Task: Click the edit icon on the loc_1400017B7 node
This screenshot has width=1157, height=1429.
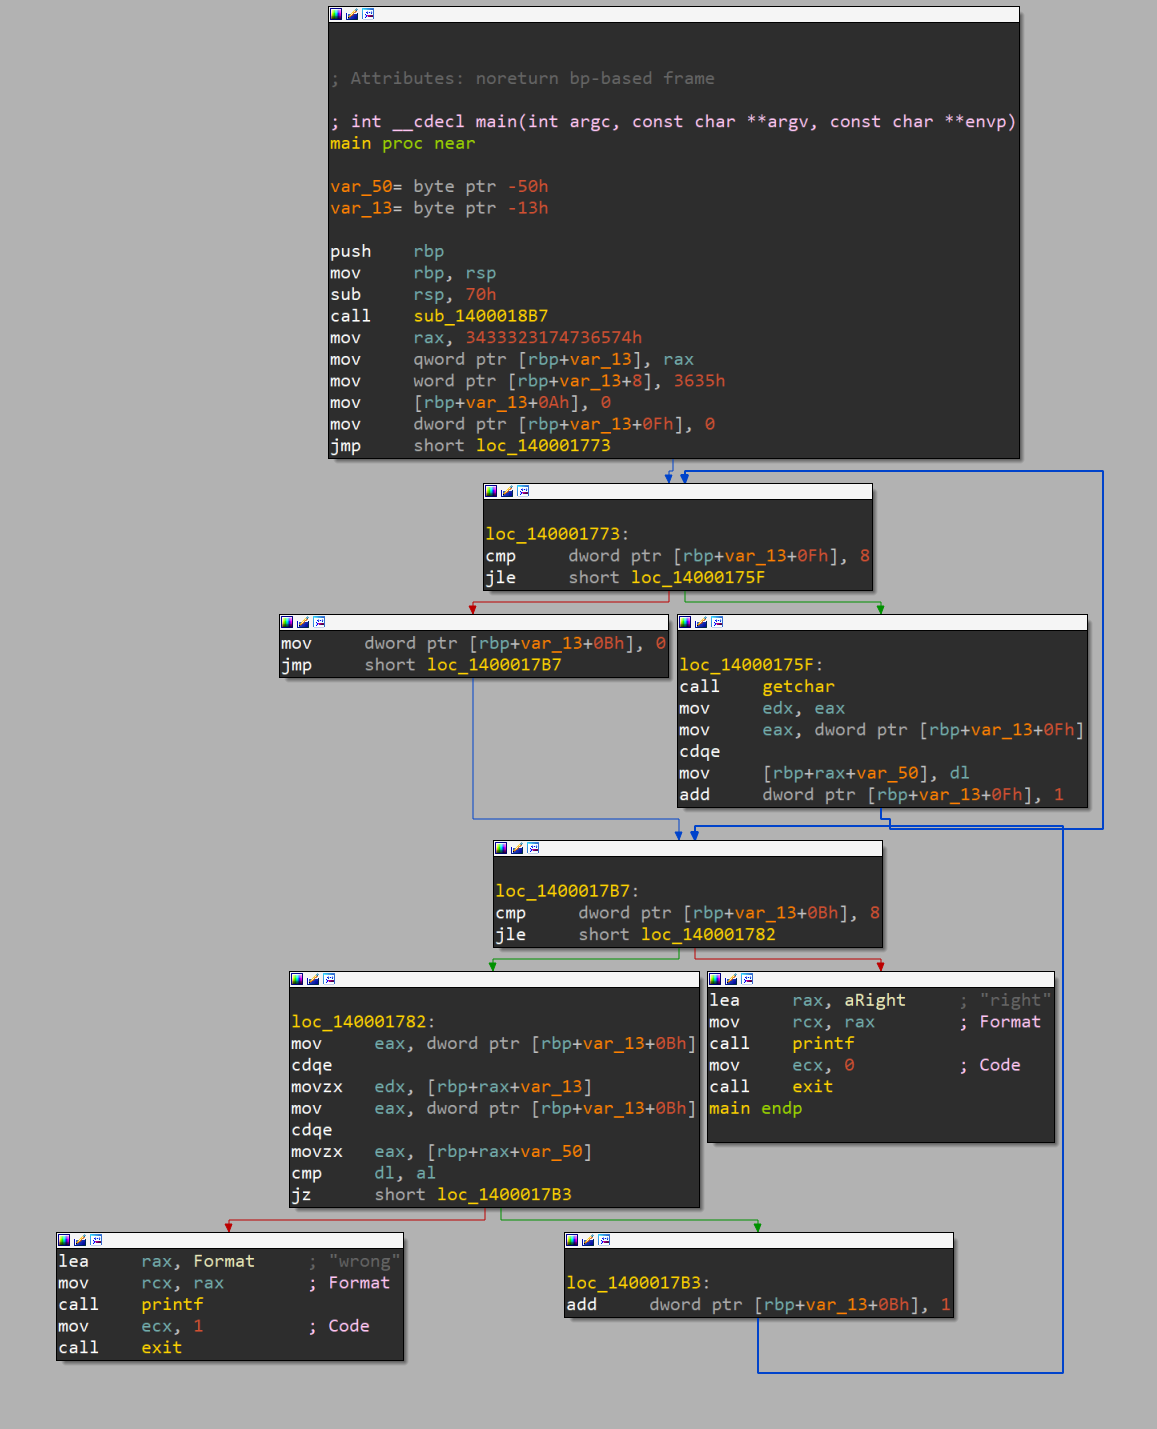Action: pyautogui.click(x=517, y=848)
